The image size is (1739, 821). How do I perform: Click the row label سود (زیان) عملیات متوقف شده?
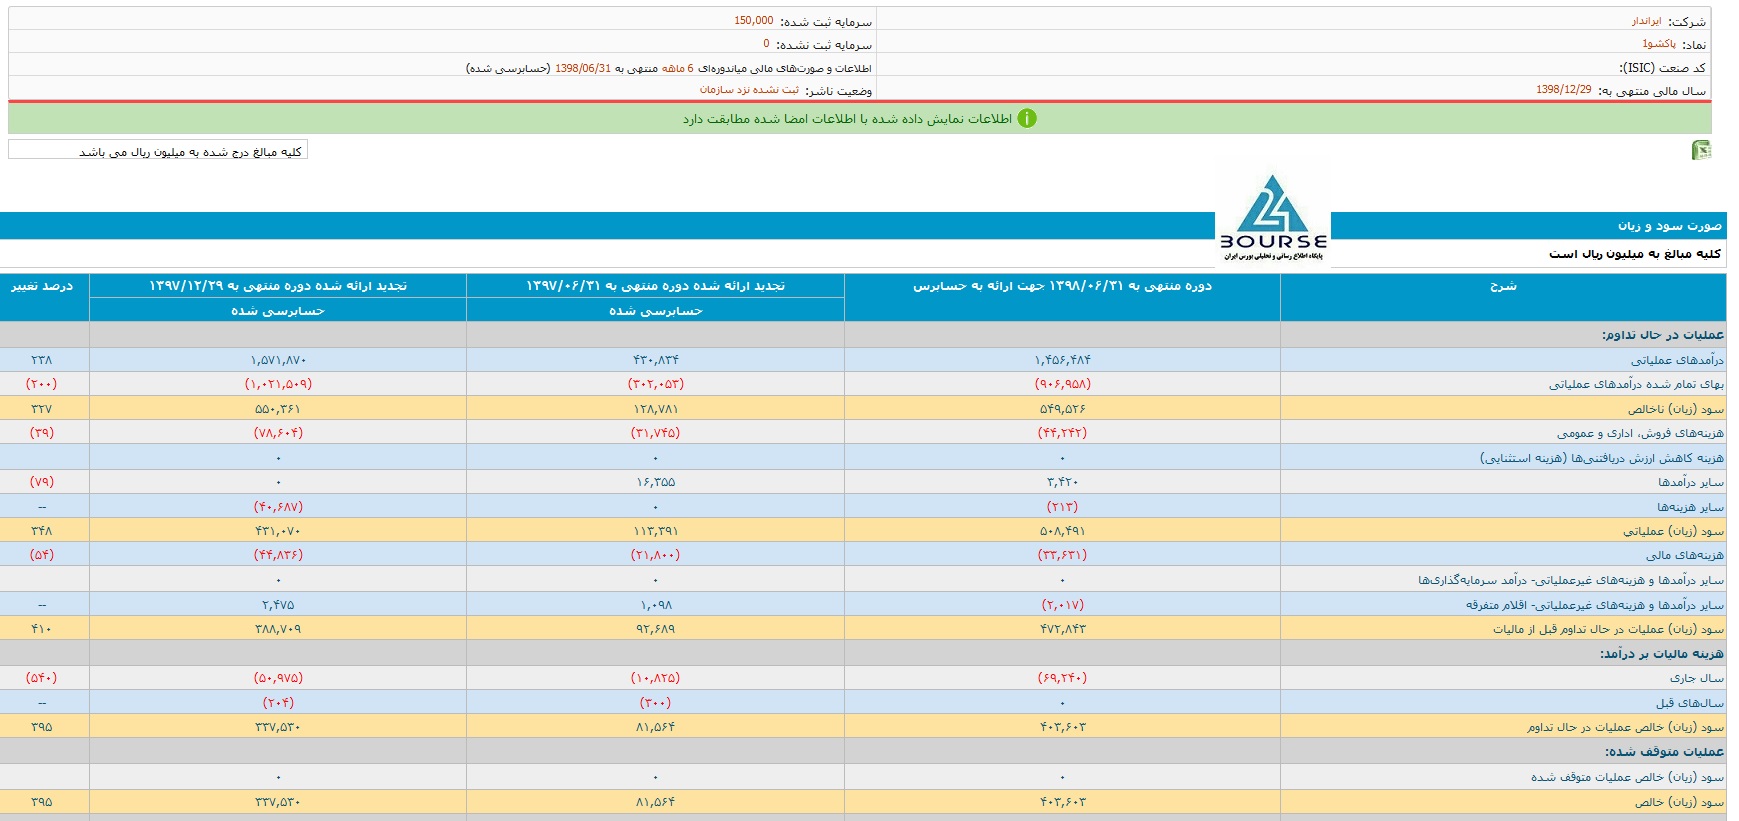click(x=1627, y=777)
